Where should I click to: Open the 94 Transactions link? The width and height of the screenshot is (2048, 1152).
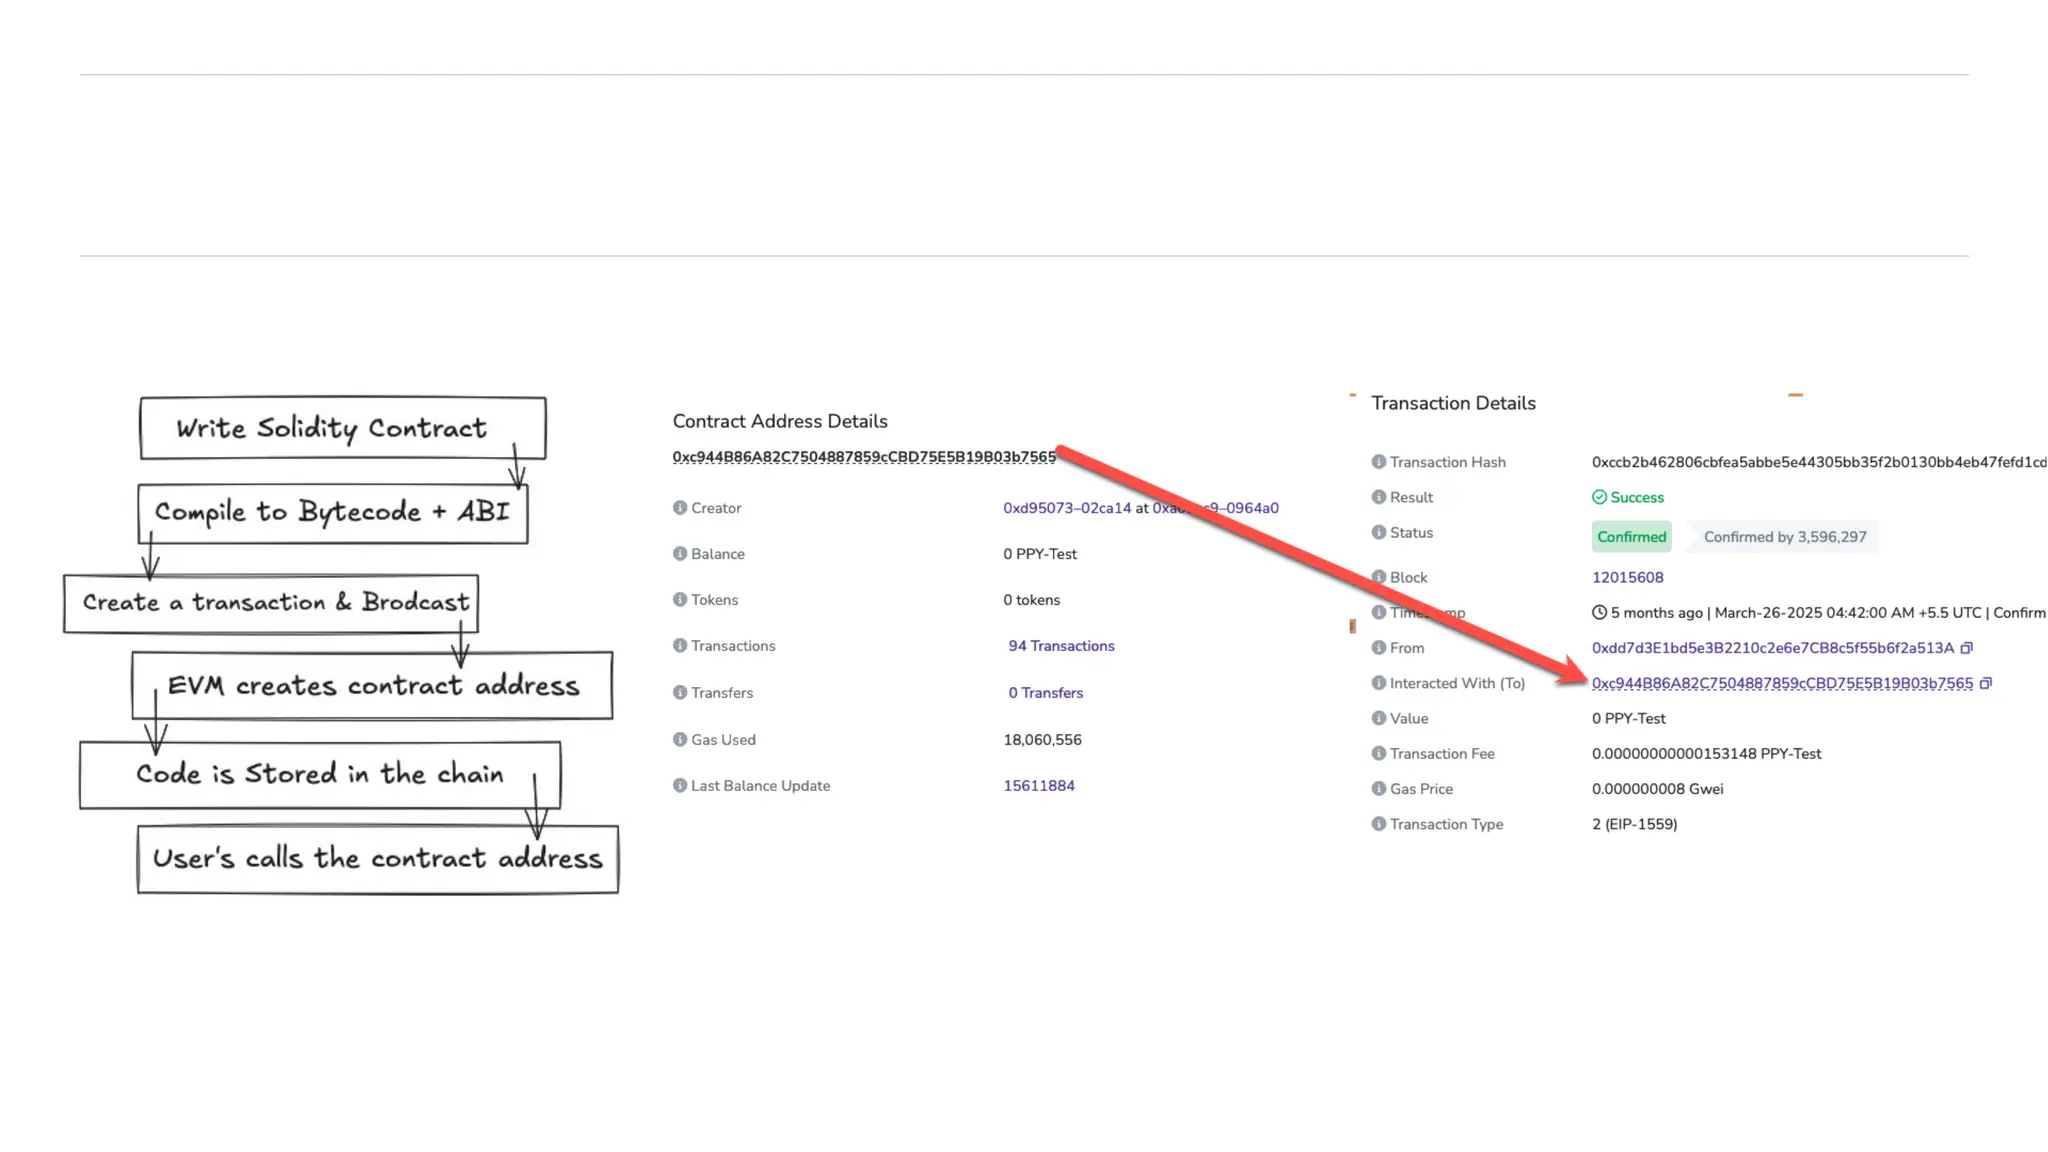[1061, 646]
